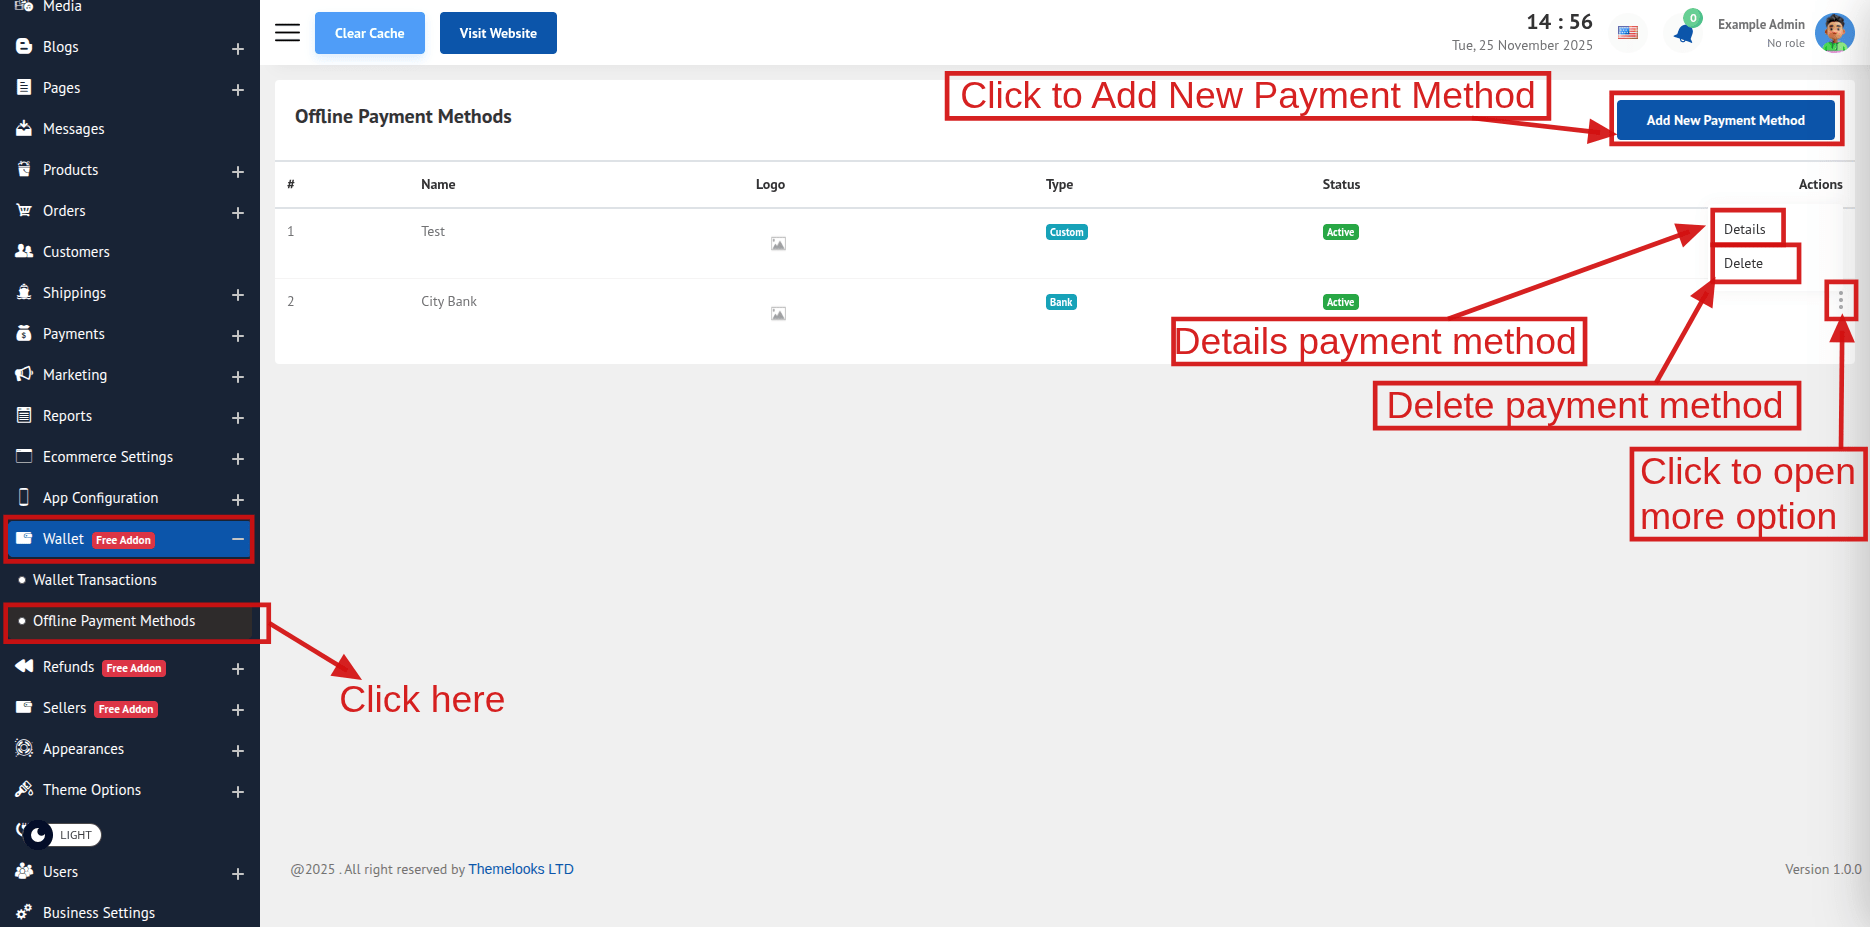The image size is (1870, 927).
Task: Click the hamburger menu icon
Action: (x=287, y=33)
